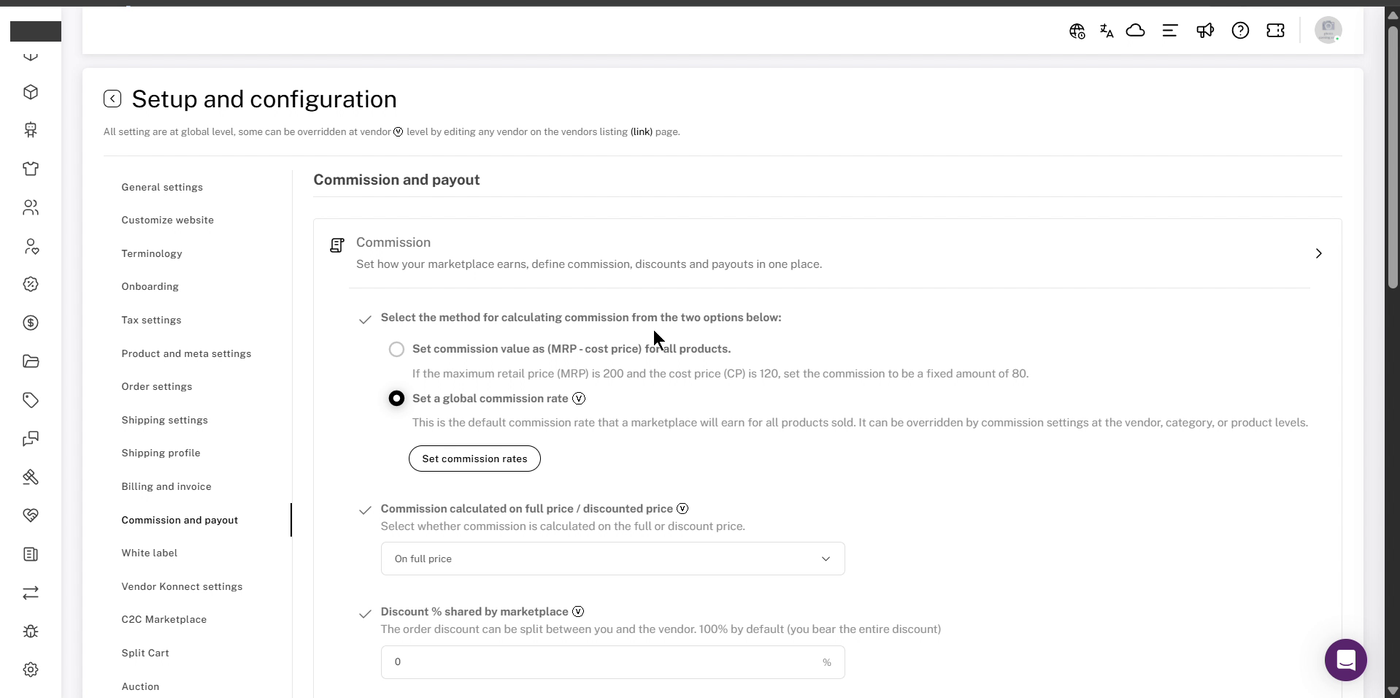Click the box products icon in sidebar
Viewport: 1400px width, 698px height.
(31, 92)
